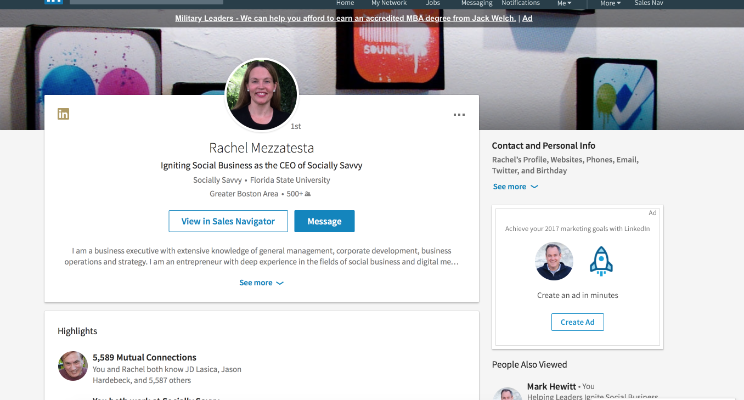Click the People Also Viewed heading

530,364
